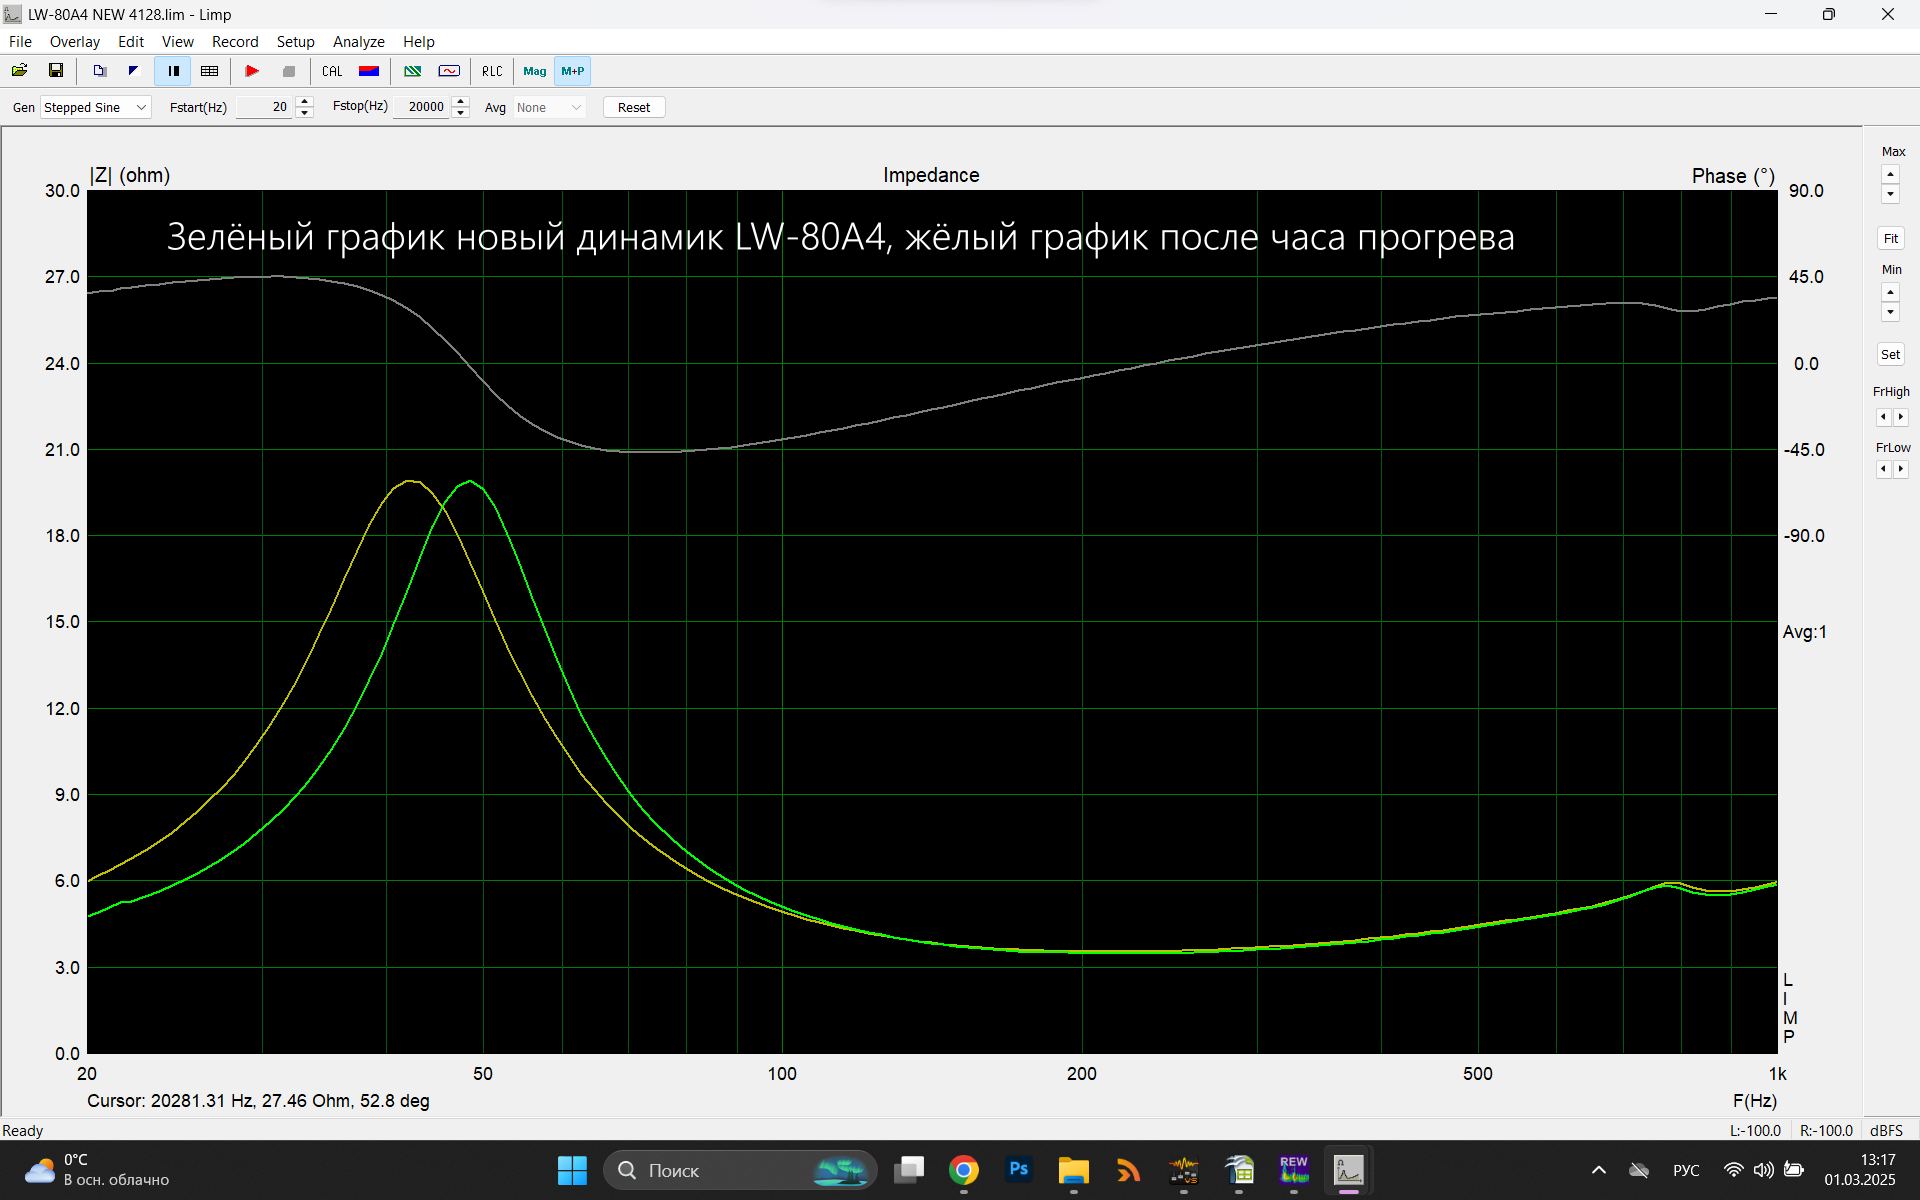
Task: Click the copy icon in toolbar
Action: (x=99, y=71)
